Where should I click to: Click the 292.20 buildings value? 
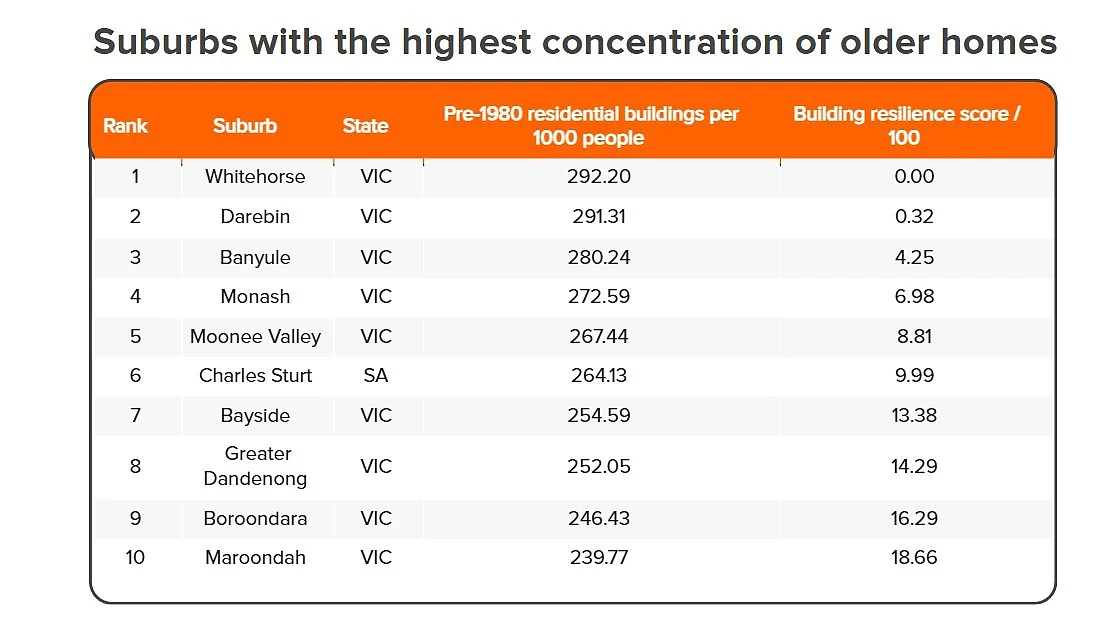598,177
